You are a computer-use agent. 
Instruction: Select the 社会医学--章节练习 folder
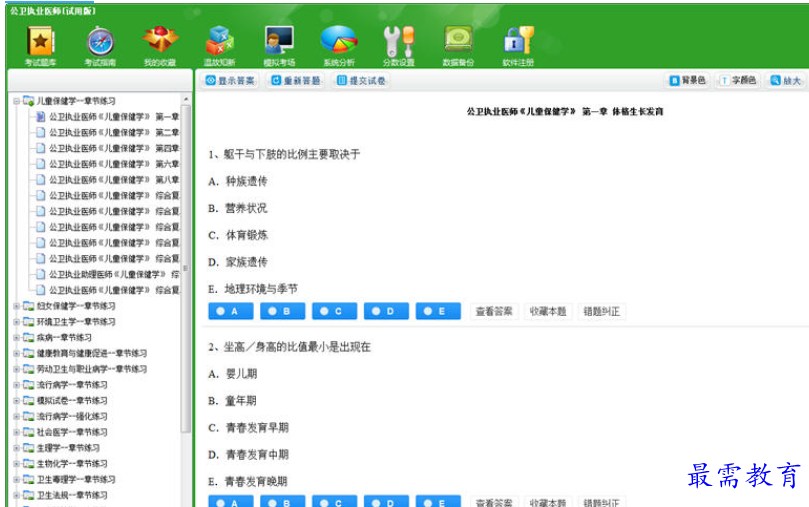click(x=72, y=432)
